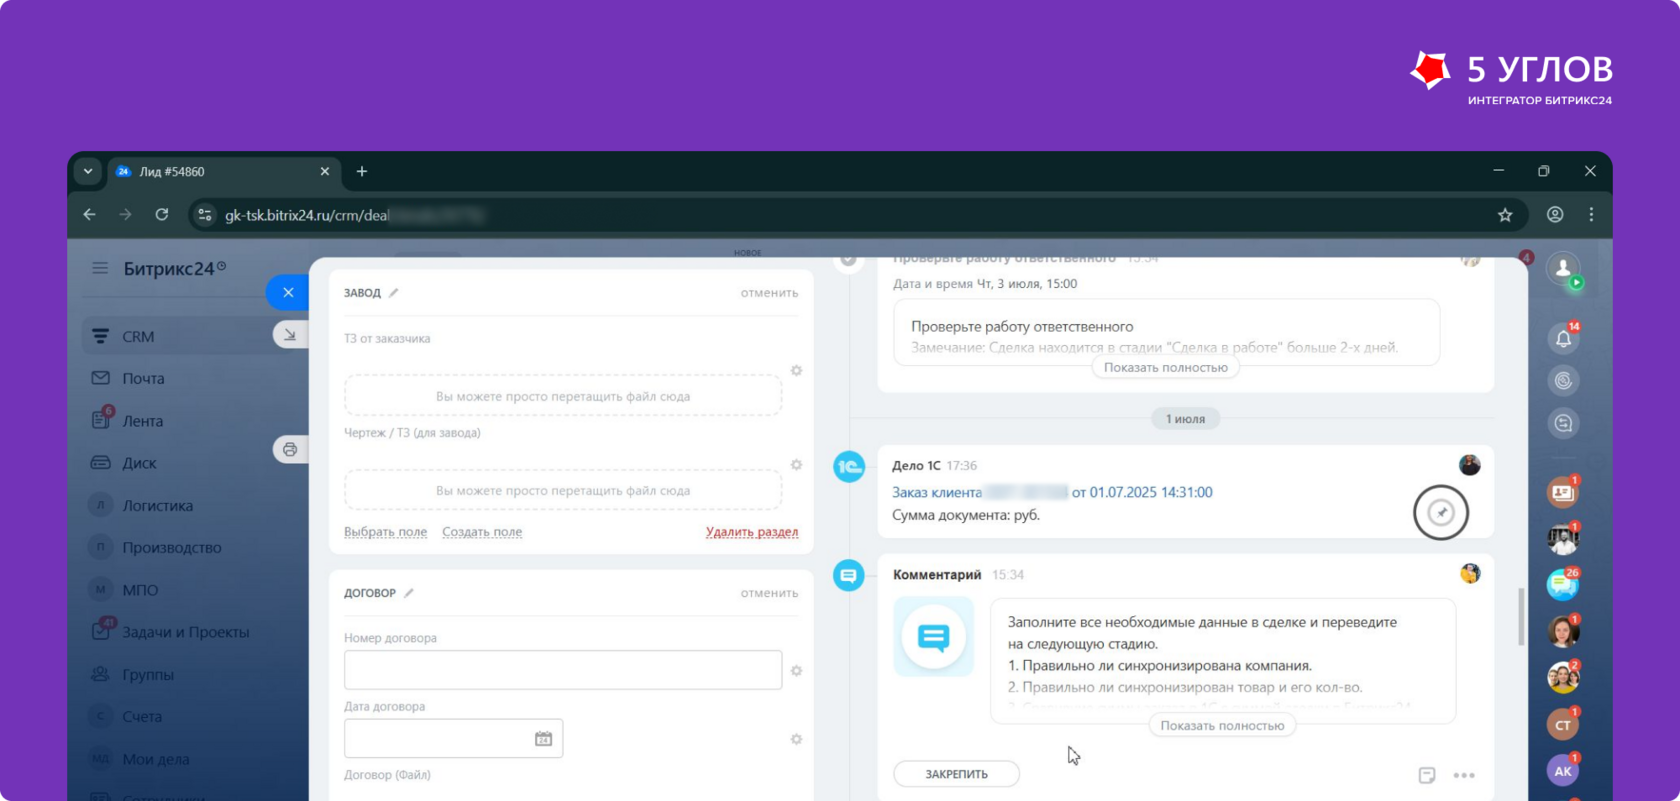Edit the ЗАВОД section title pencil icon
This screenshot has width=1680, height=801.
click(394, 293)
